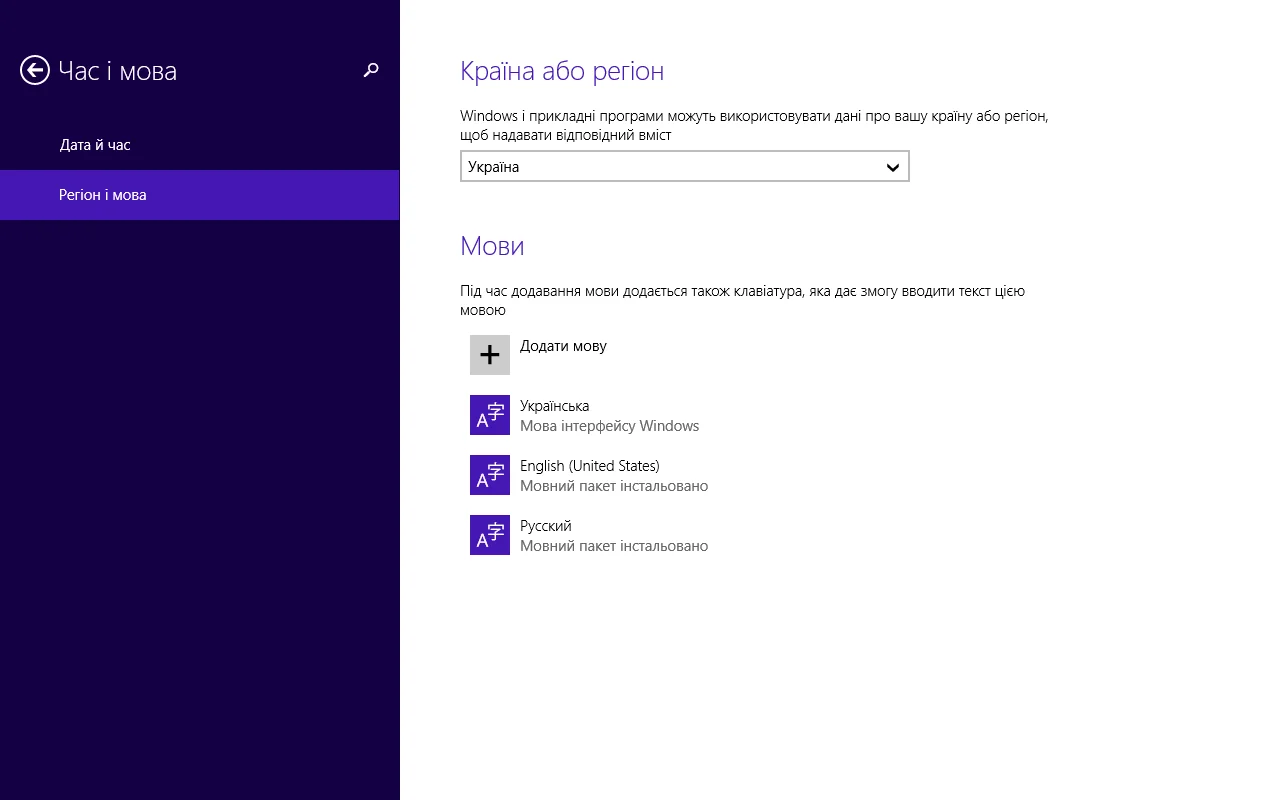
Task: Click the Час і мова page title
Action: [117, 71]
